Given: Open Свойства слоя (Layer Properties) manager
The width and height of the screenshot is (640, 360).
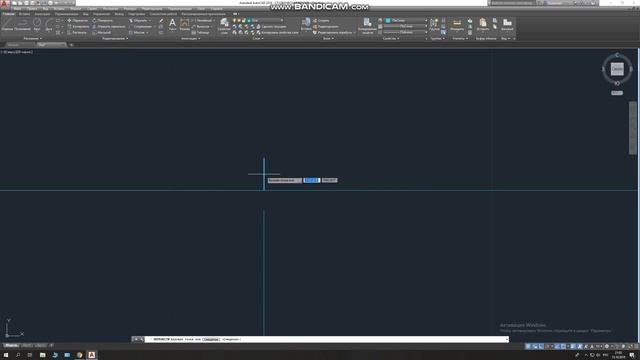Looking at the screenshot, I should (224, 25).
